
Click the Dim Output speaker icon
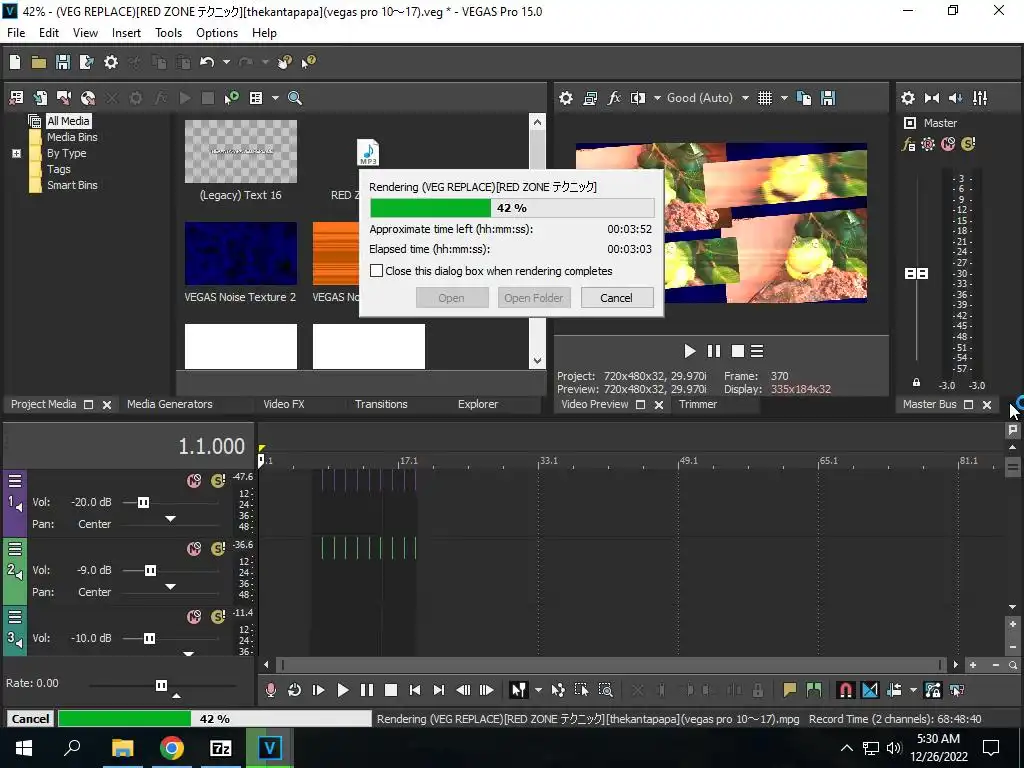(x=955, y=98)
